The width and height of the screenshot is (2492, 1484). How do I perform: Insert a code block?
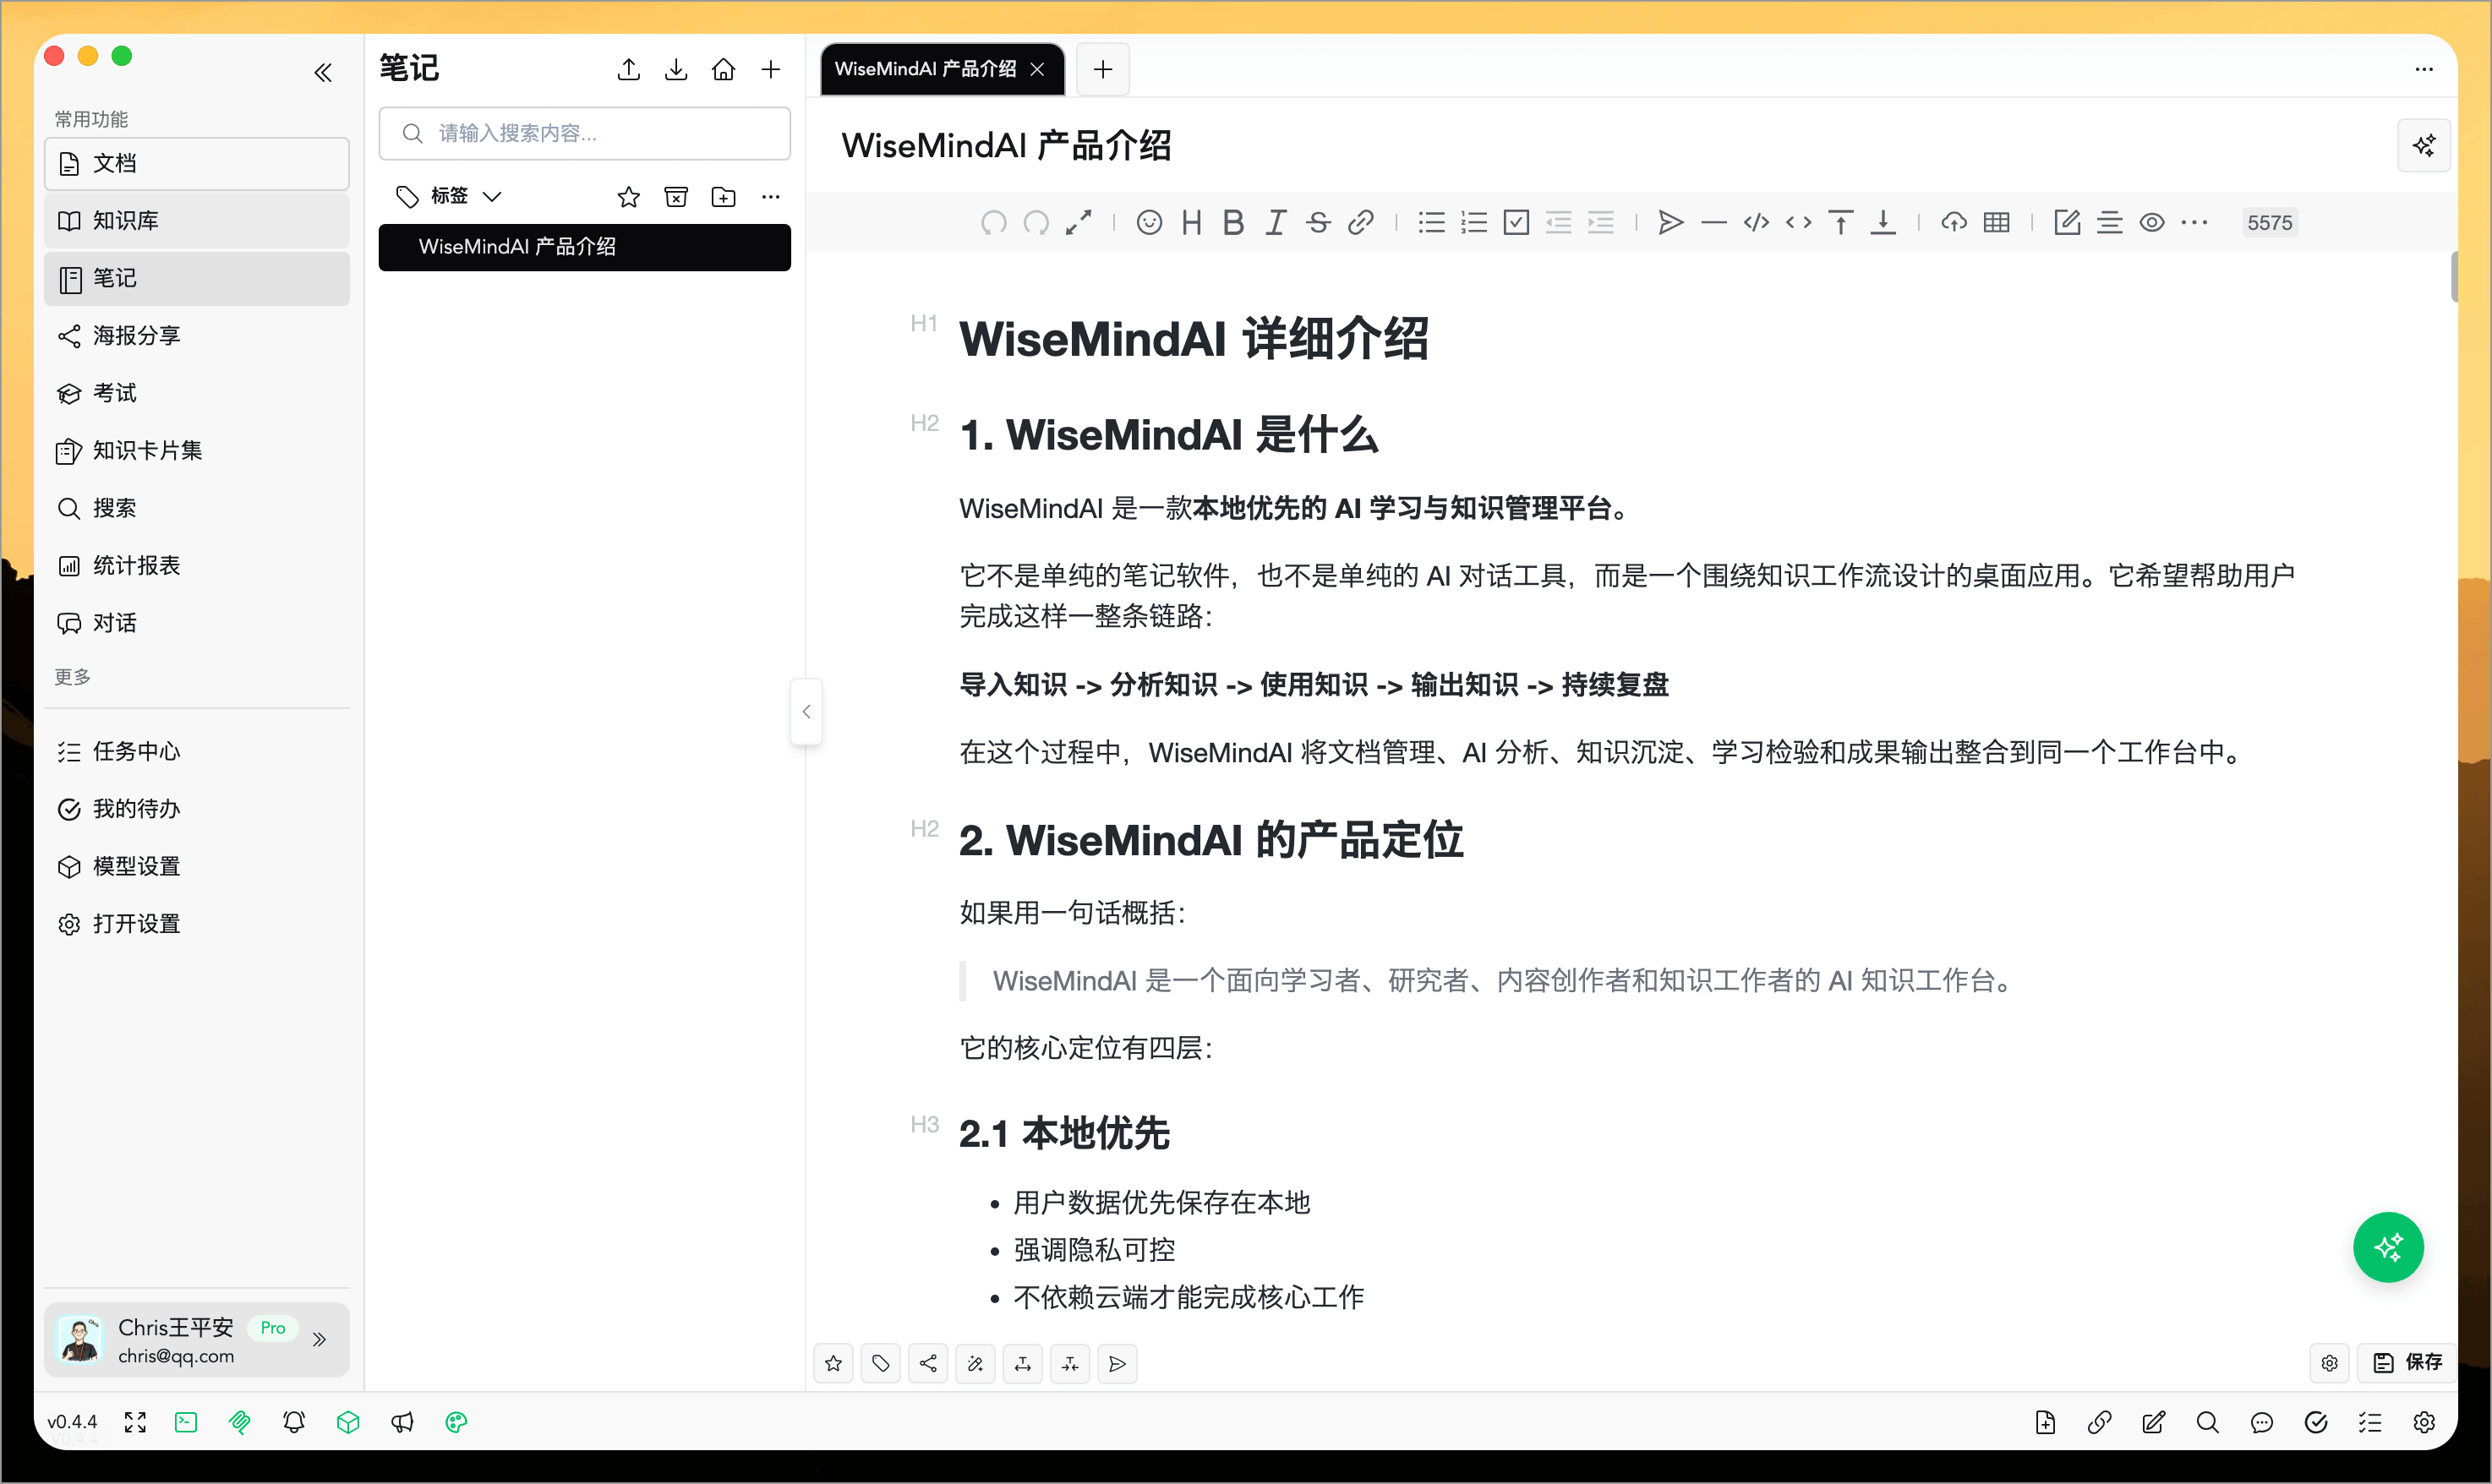tap(1756, 222)
